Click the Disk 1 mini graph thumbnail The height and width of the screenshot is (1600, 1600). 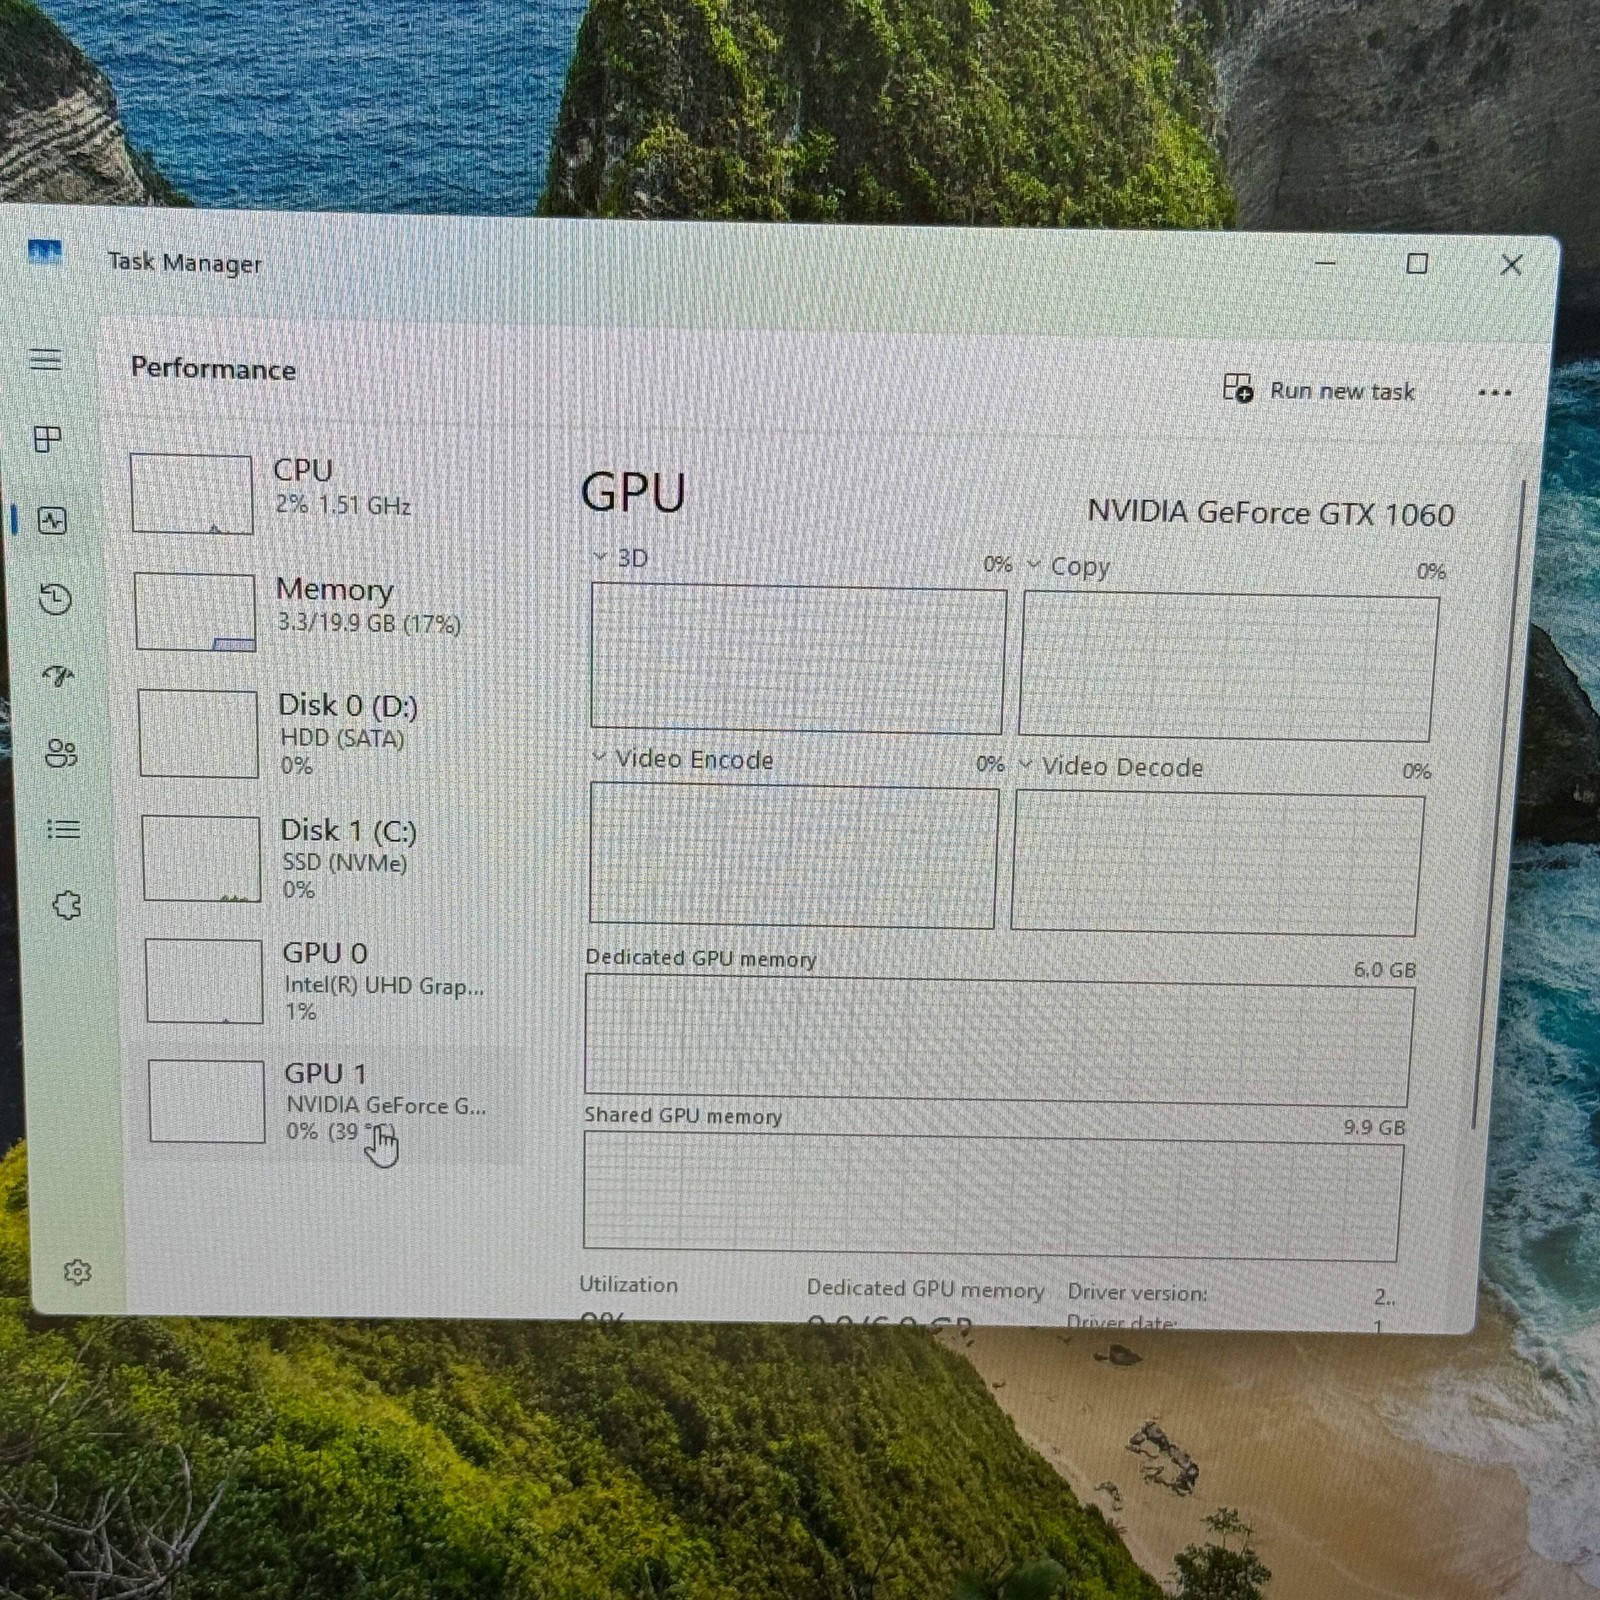(x=201, y=858)
